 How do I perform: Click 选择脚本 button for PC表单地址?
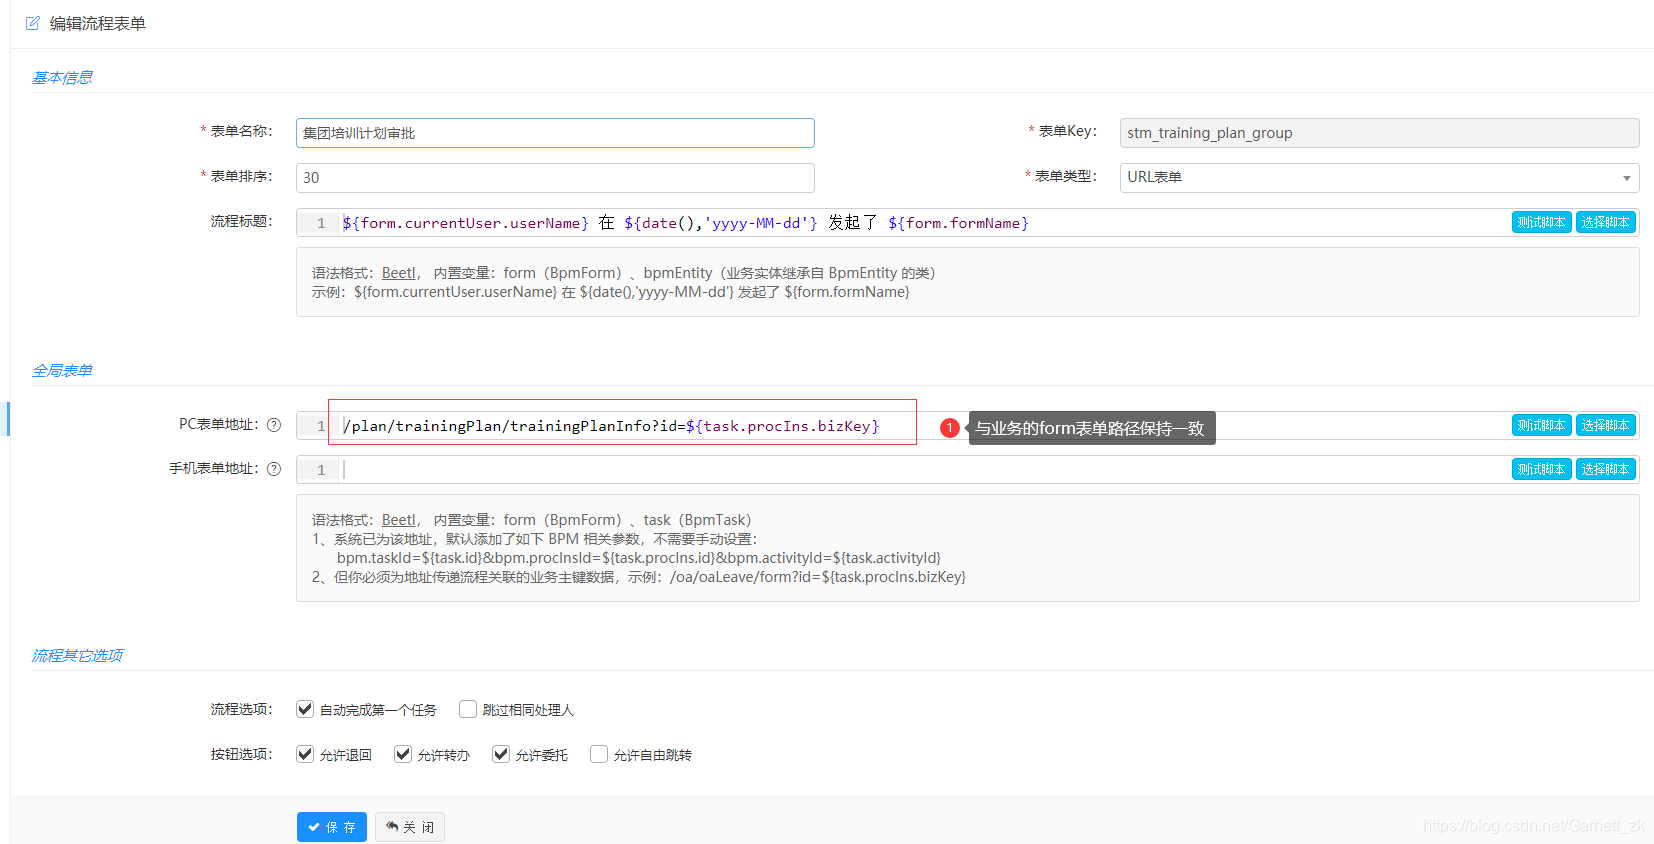(x=1605, y=425)
